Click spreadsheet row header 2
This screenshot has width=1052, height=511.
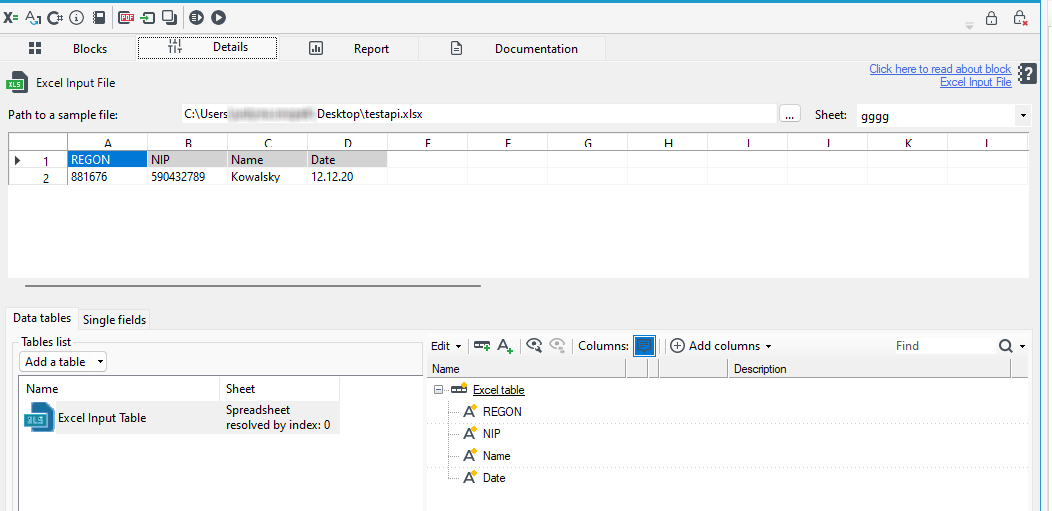pyautogui.click(x=38, y=177)
